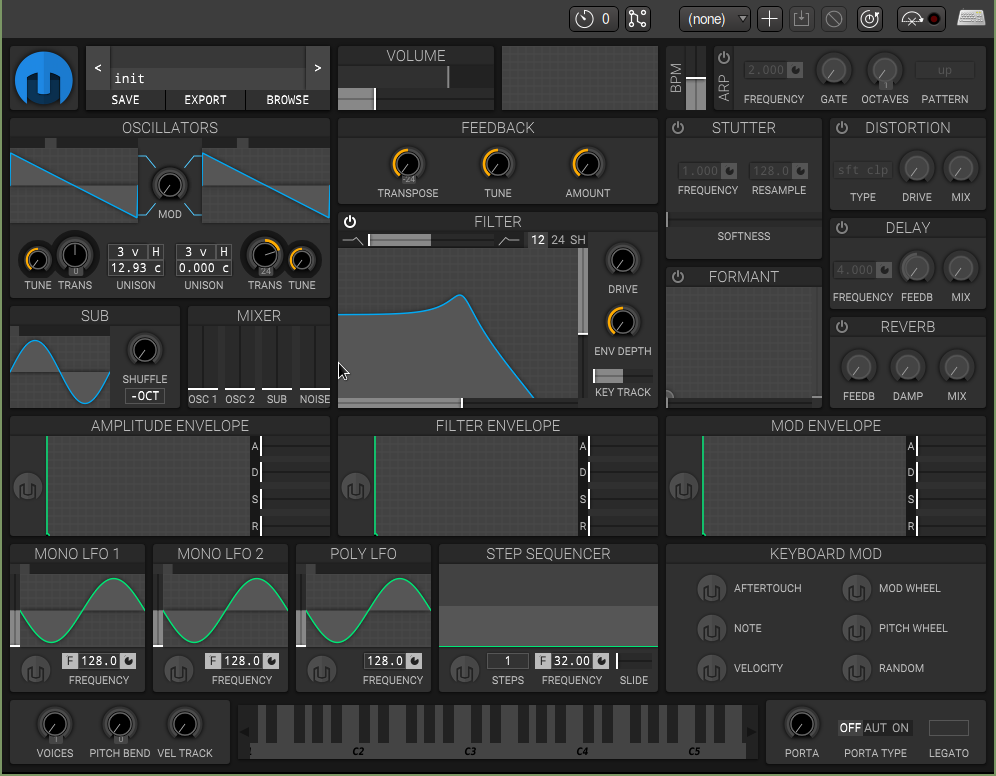Set Porta Type to ON
This screenshot has height=776, width=996.
pos(901,728)
